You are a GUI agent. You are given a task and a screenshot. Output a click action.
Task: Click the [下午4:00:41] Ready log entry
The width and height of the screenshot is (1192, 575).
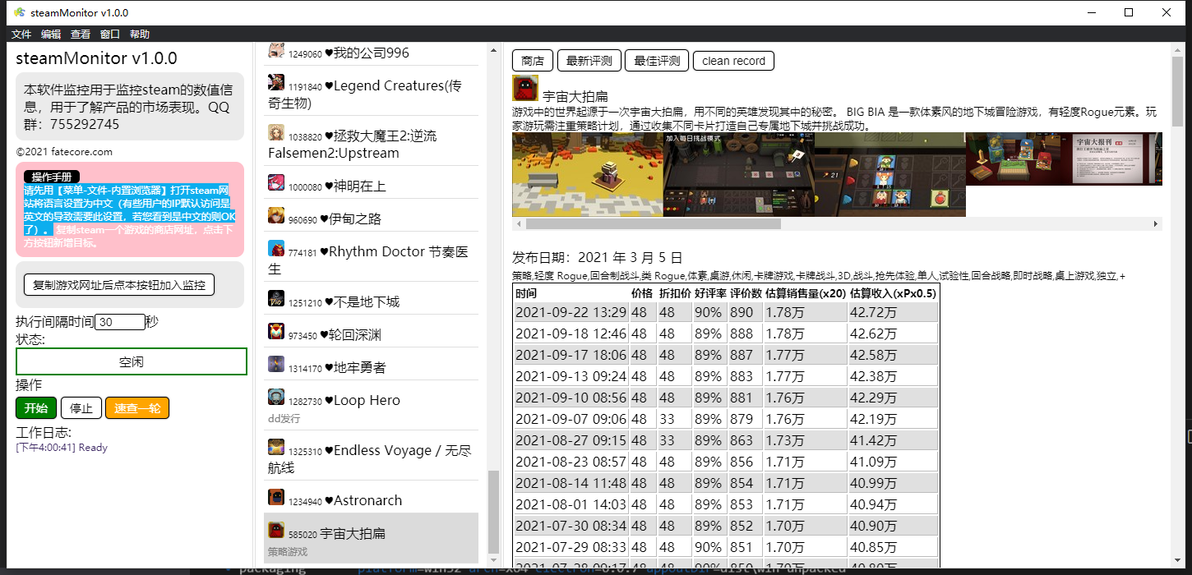click(62, 447)
